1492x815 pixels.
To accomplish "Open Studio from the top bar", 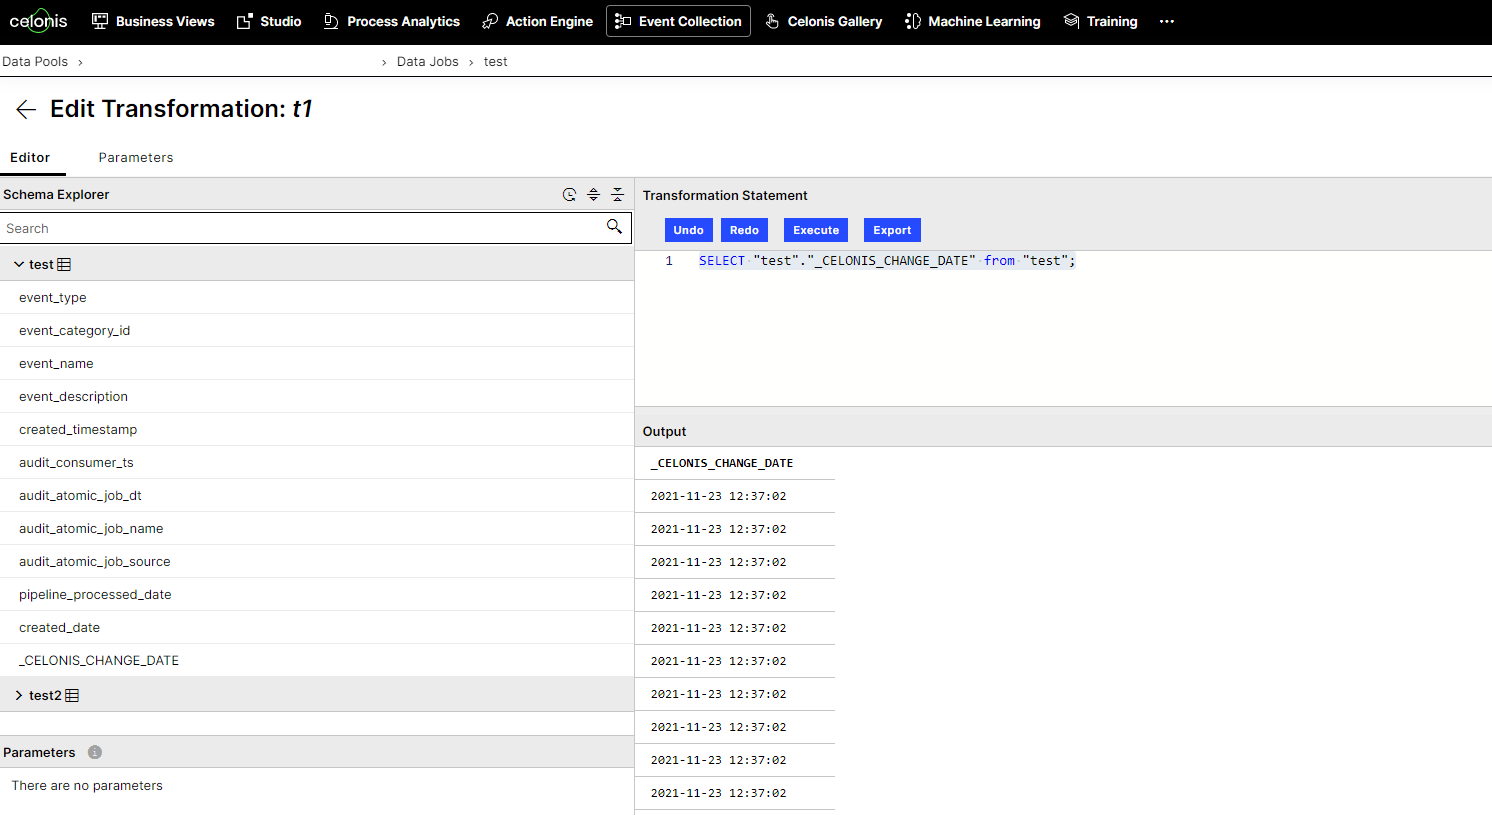I will (x=269, y=21).
